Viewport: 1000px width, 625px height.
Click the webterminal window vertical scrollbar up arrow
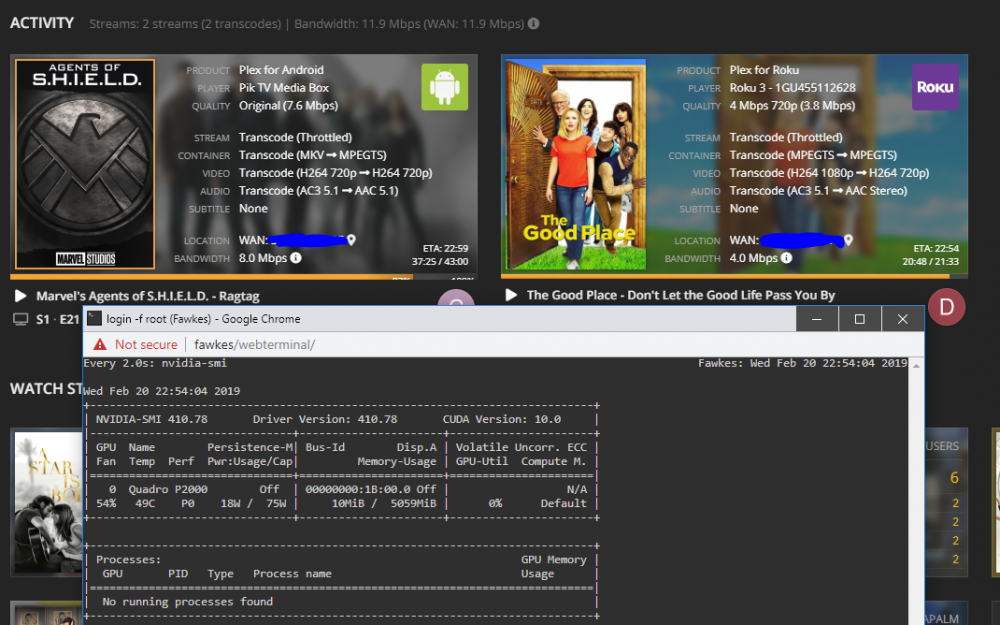(x=916, y=365)
